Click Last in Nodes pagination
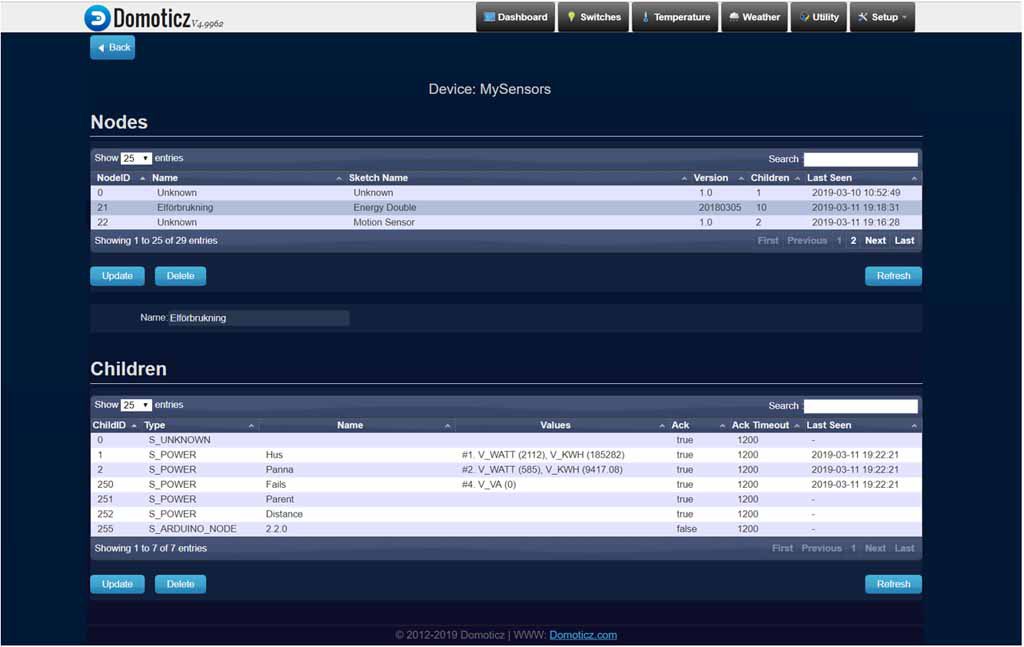Image resolution: width=1024 pixels, height=647 pixels. 904,241
